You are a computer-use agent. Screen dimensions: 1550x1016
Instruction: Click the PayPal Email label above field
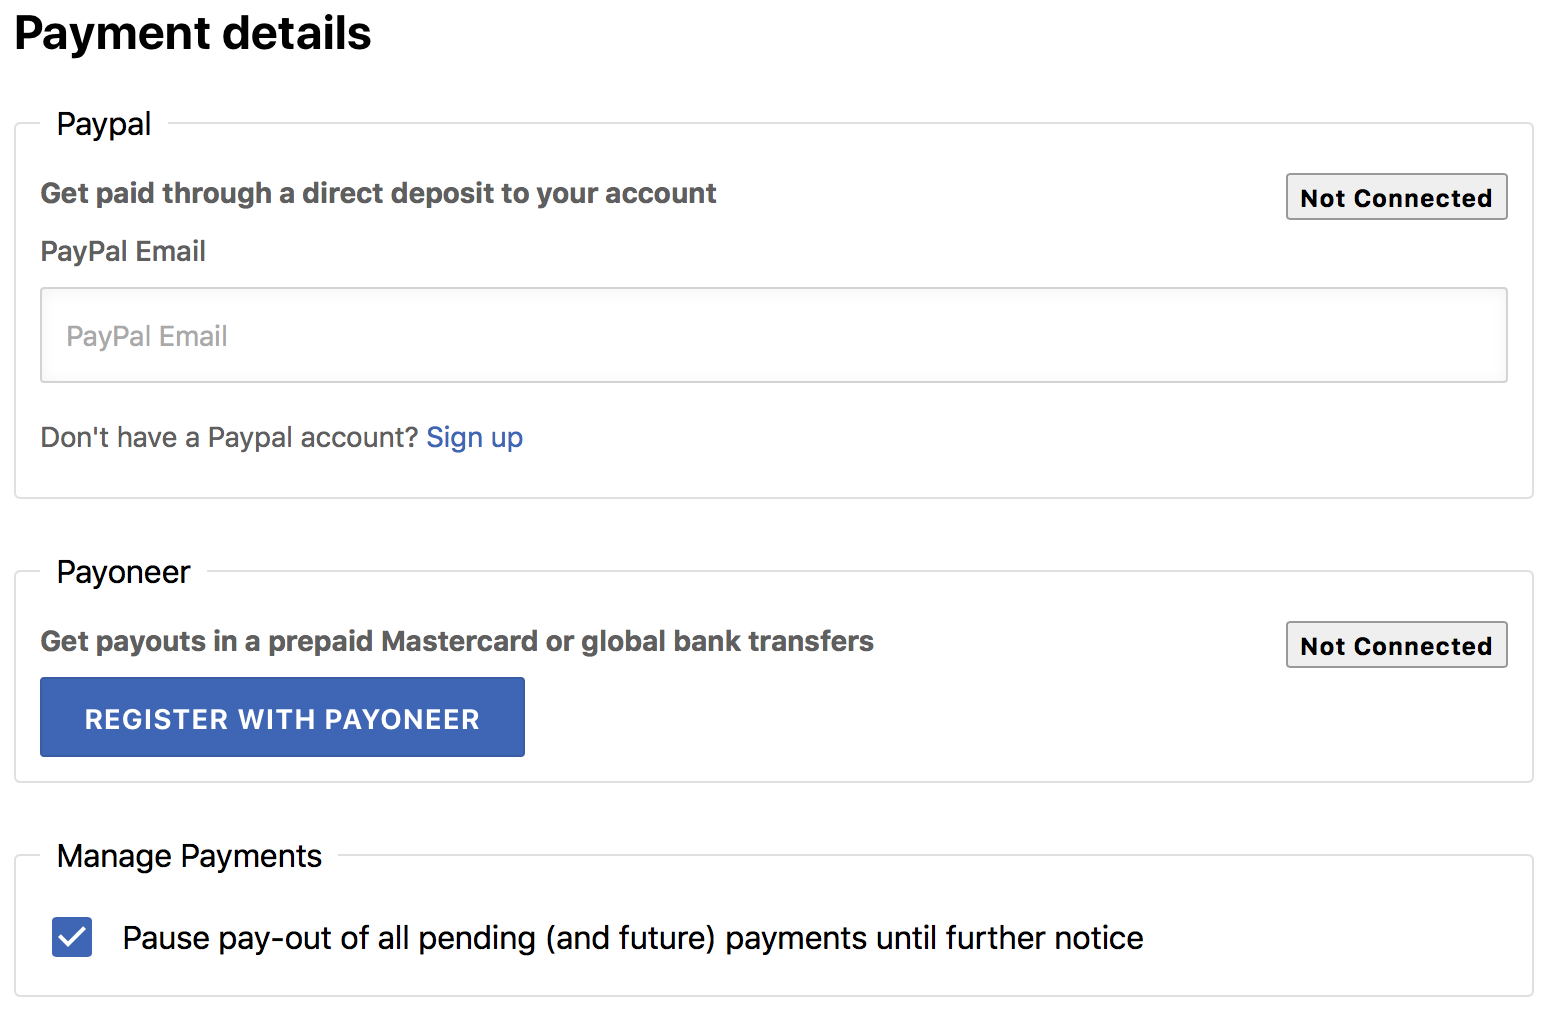click(123, 251)
